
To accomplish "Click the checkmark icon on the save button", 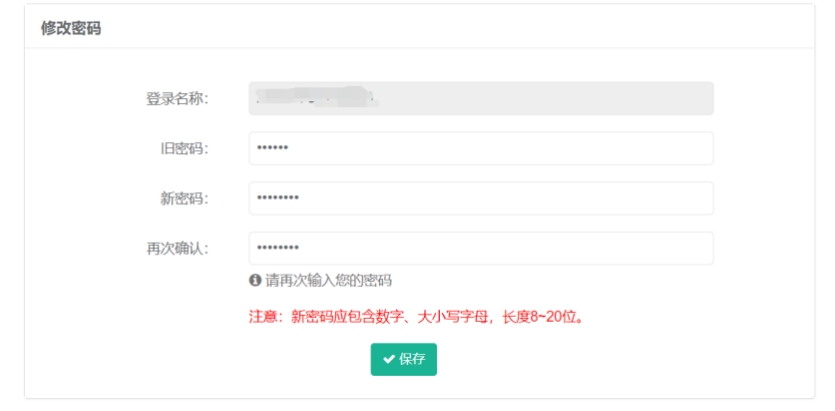I will [x=388, y=360].
